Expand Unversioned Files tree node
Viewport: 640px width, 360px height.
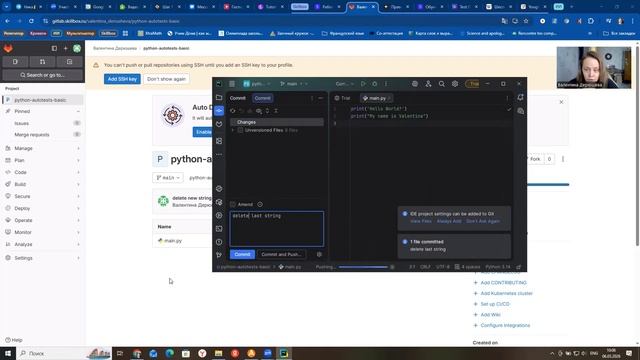233,130
